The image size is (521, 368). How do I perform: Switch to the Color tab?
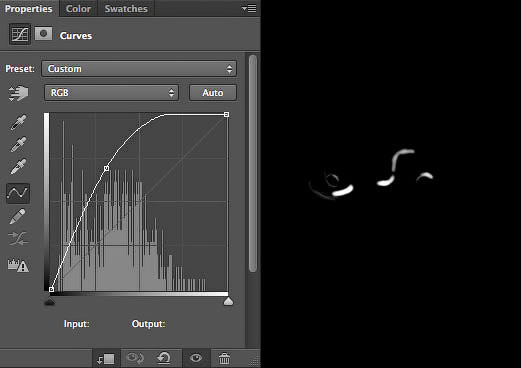78,8
